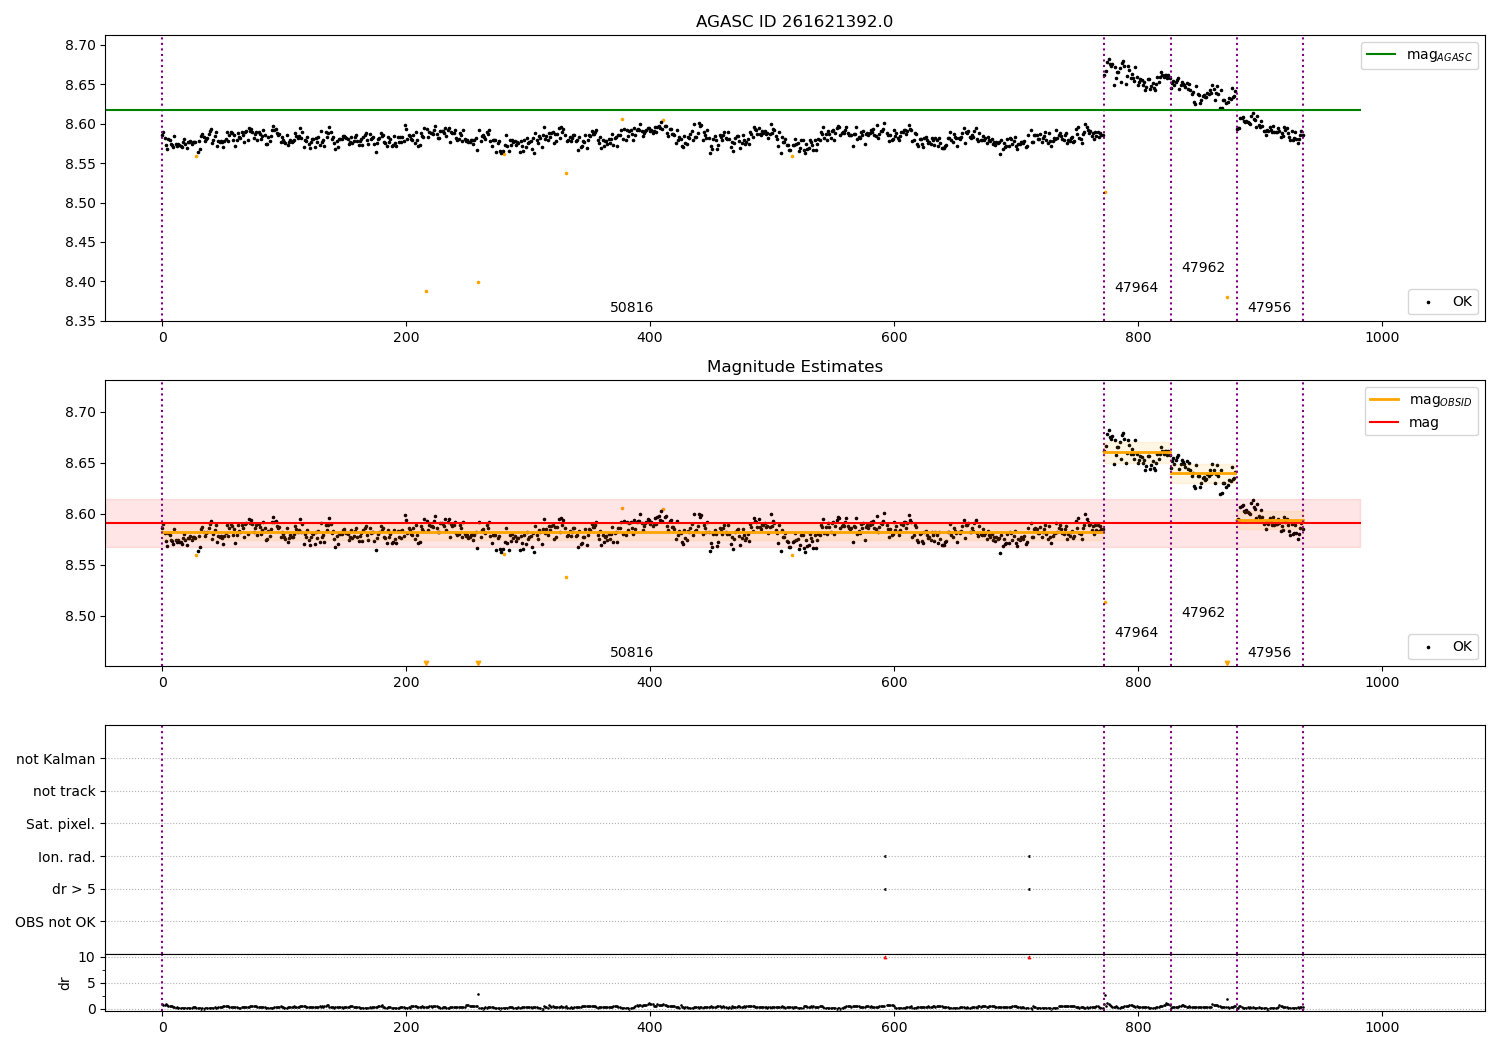This screenshot has height=1050, width=1500.
Task: Select the red mag legend line swatch
Action: (1385, 423)
